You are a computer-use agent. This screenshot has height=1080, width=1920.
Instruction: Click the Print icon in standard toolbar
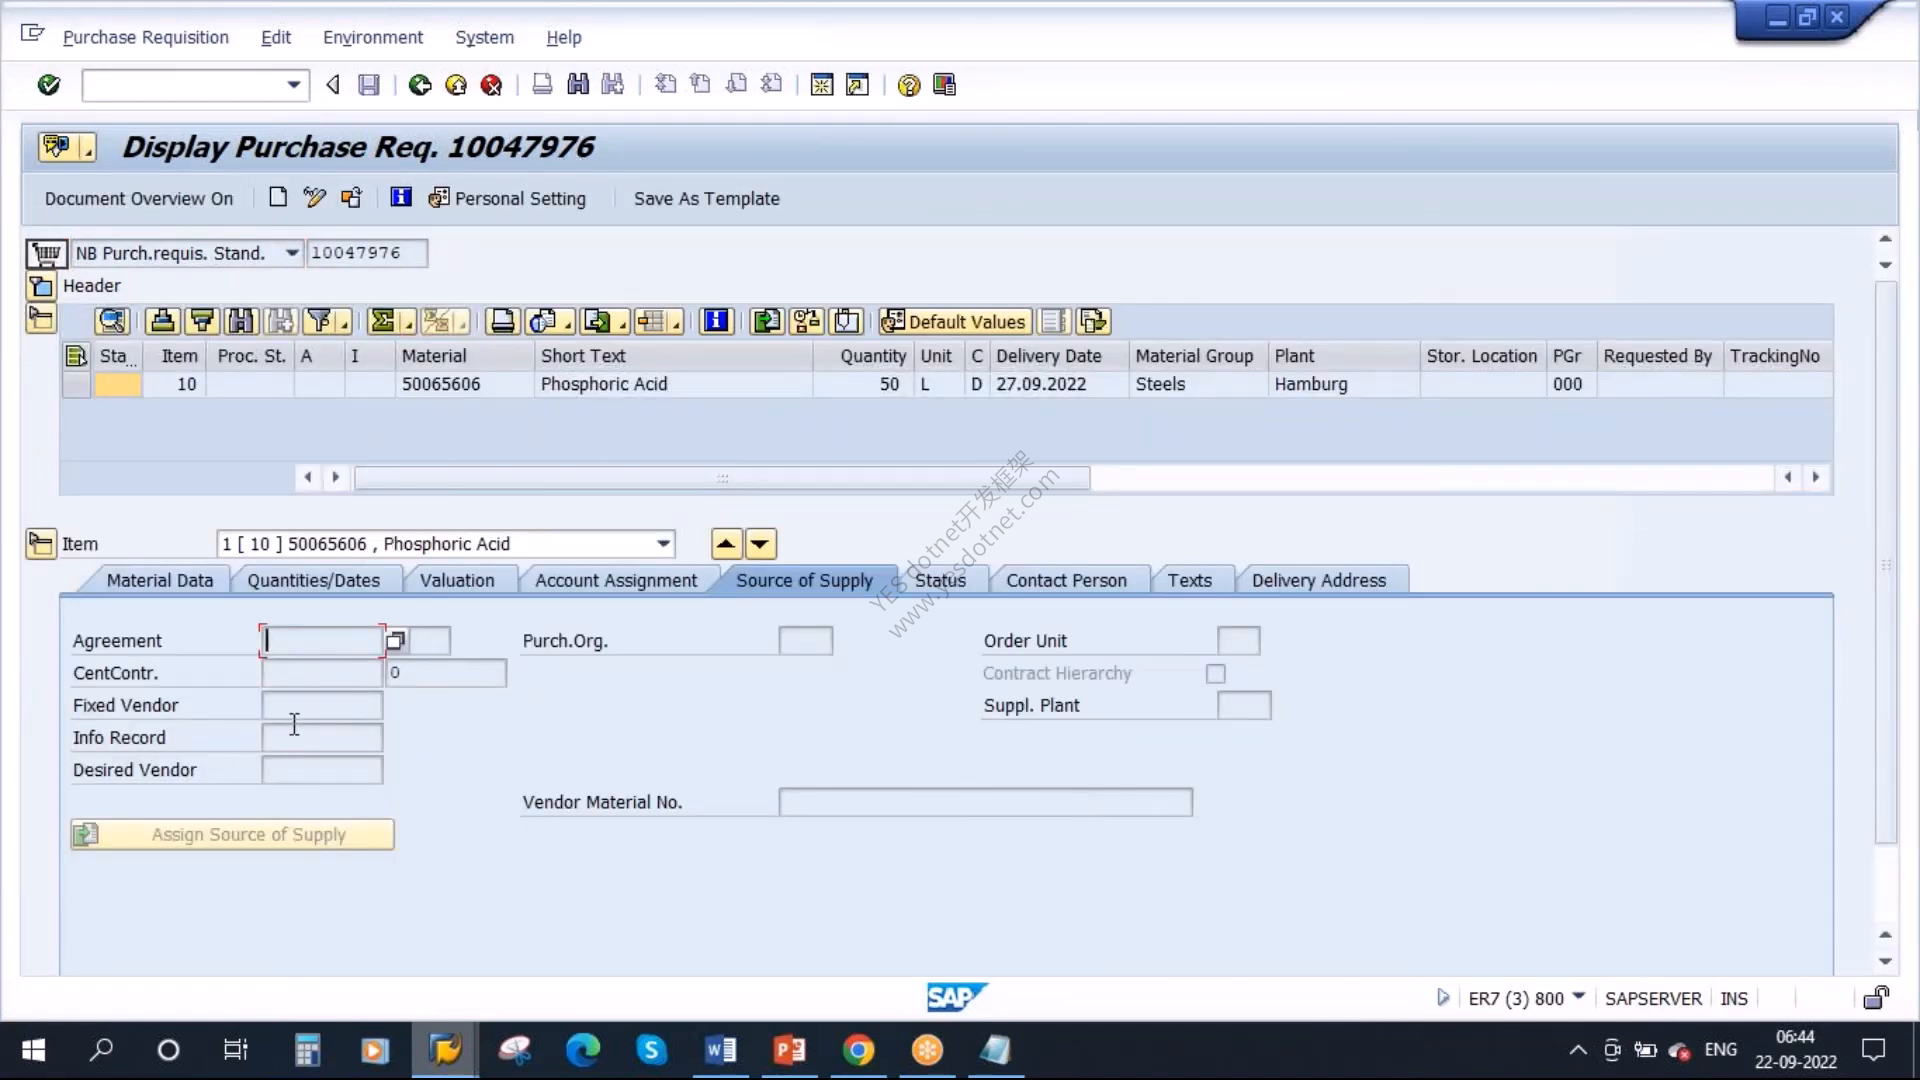(x=542, y=85)
